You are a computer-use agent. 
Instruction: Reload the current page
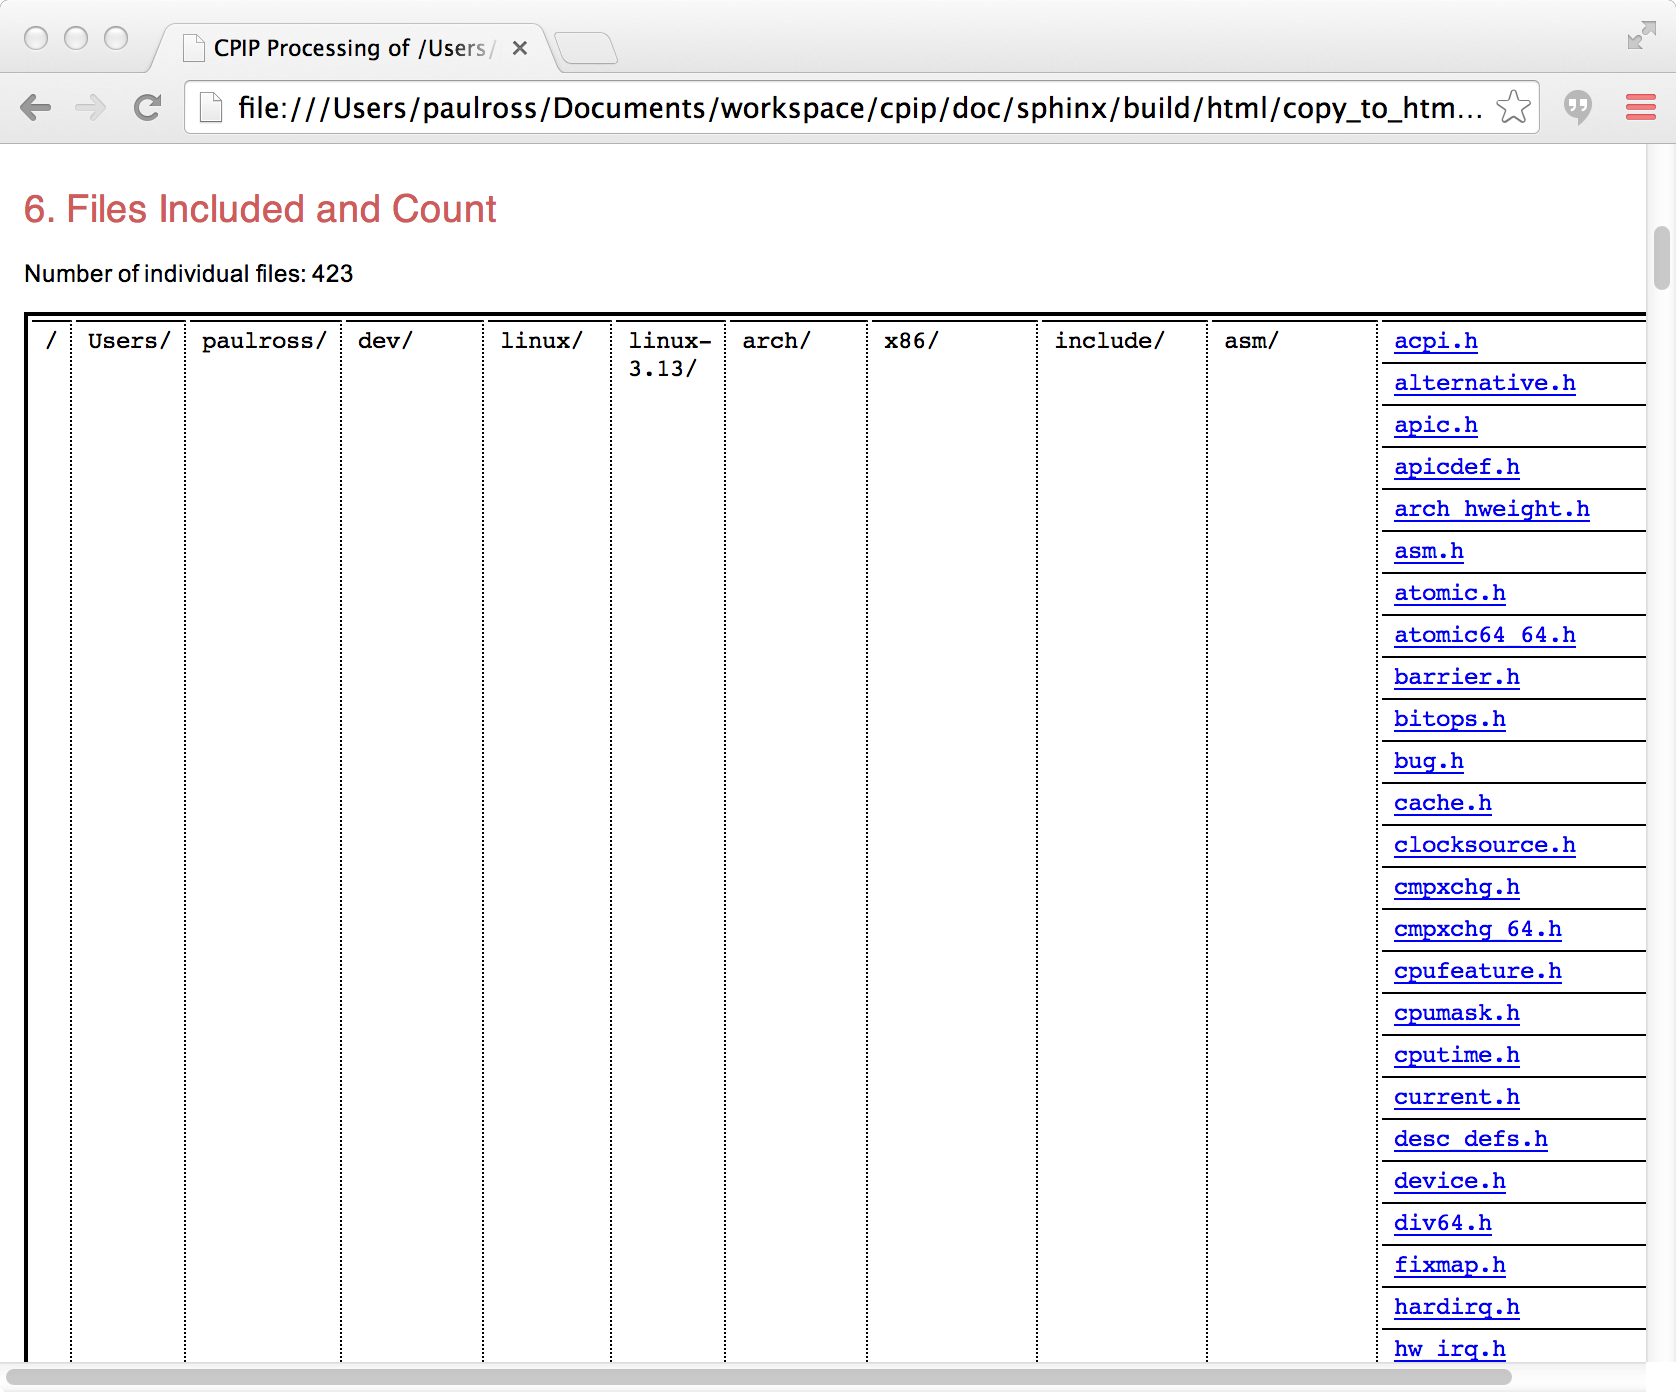point(147,107)
